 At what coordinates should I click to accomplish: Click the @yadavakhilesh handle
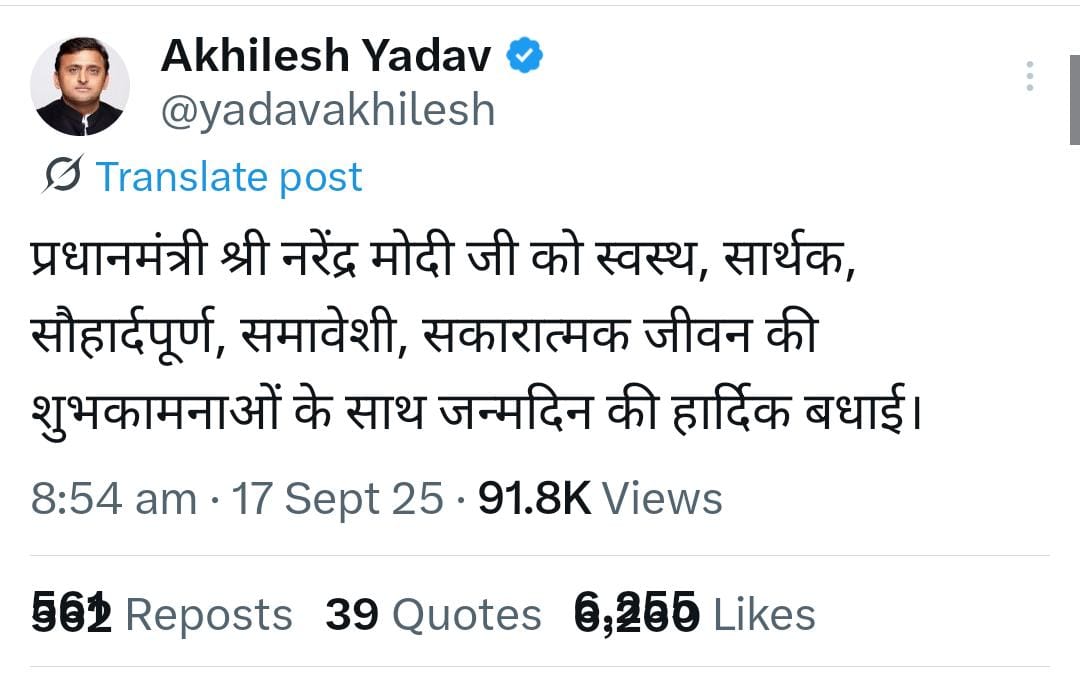[328, 110]
